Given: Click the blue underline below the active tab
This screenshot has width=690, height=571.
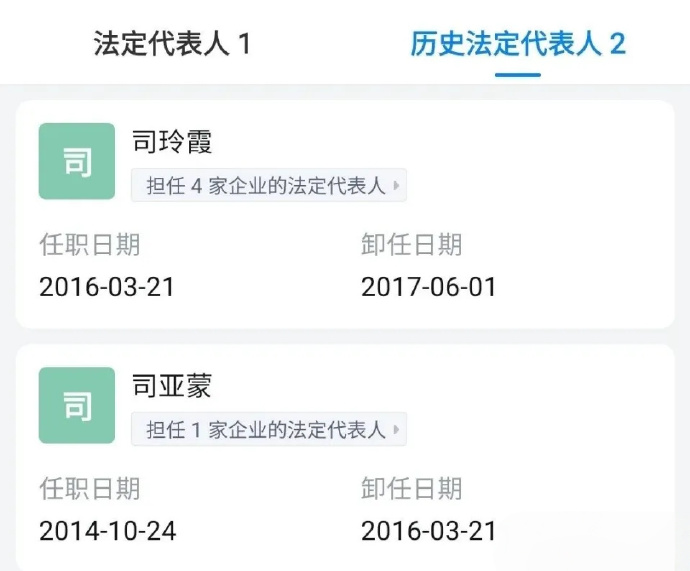Looking at the screenshot, I should 518,74.
